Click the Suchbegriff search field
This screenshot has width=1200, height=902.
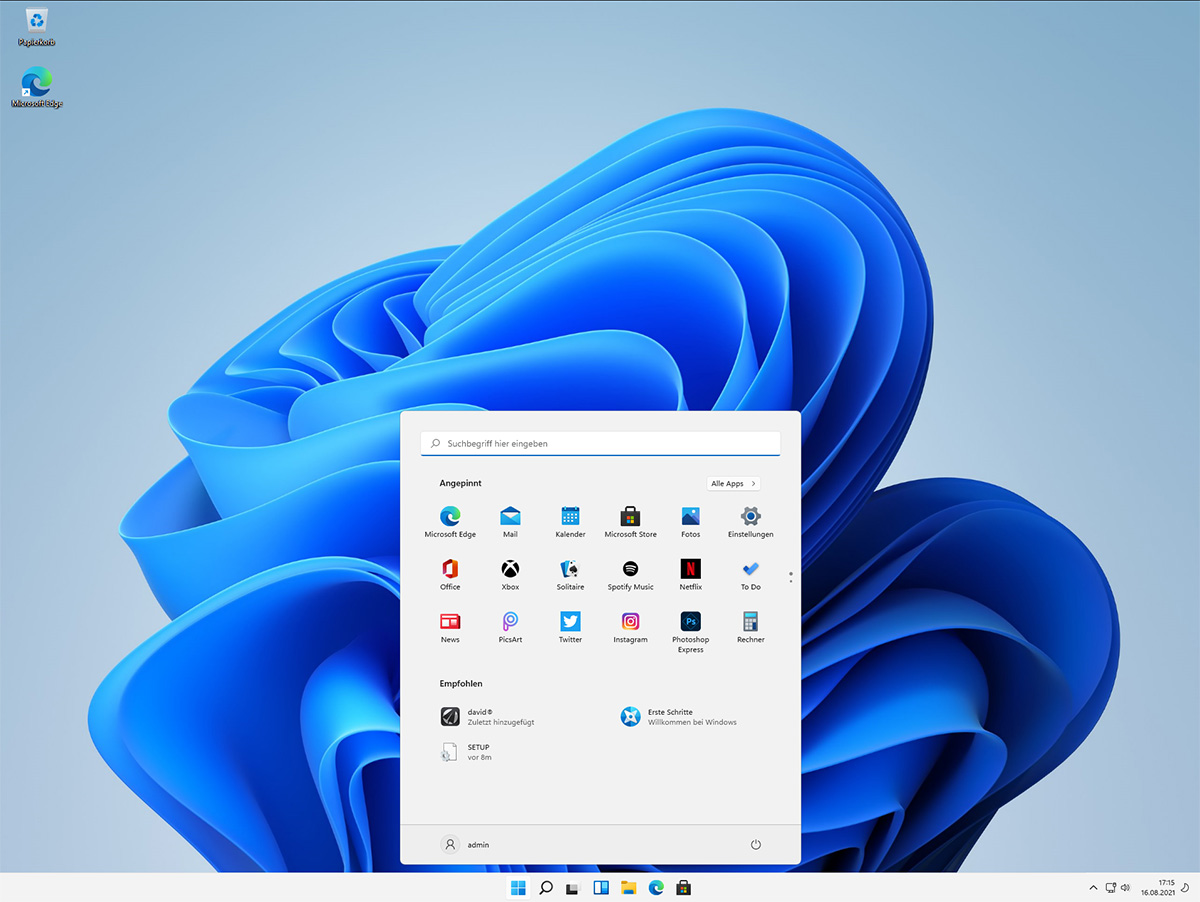[x=600, y=443]
